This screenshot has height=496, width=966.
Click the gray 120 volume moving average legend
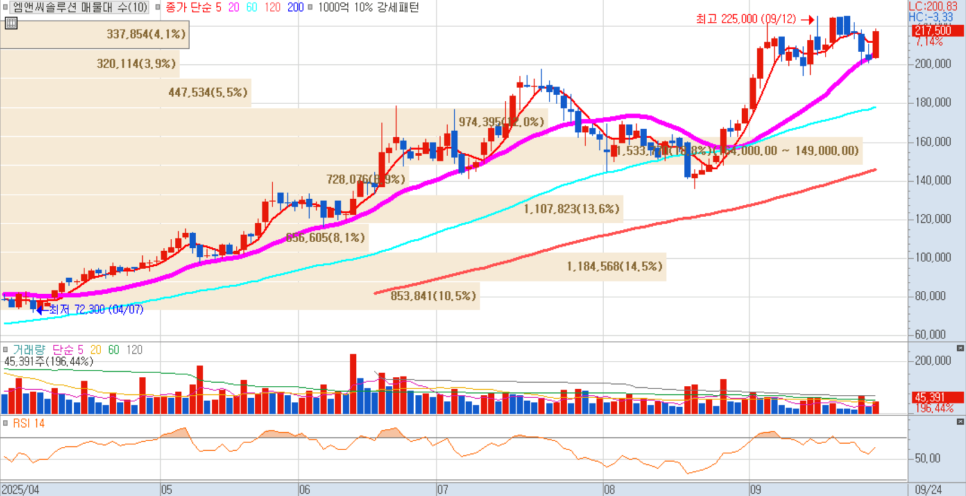pyautogui.click(x=134, y=350)
